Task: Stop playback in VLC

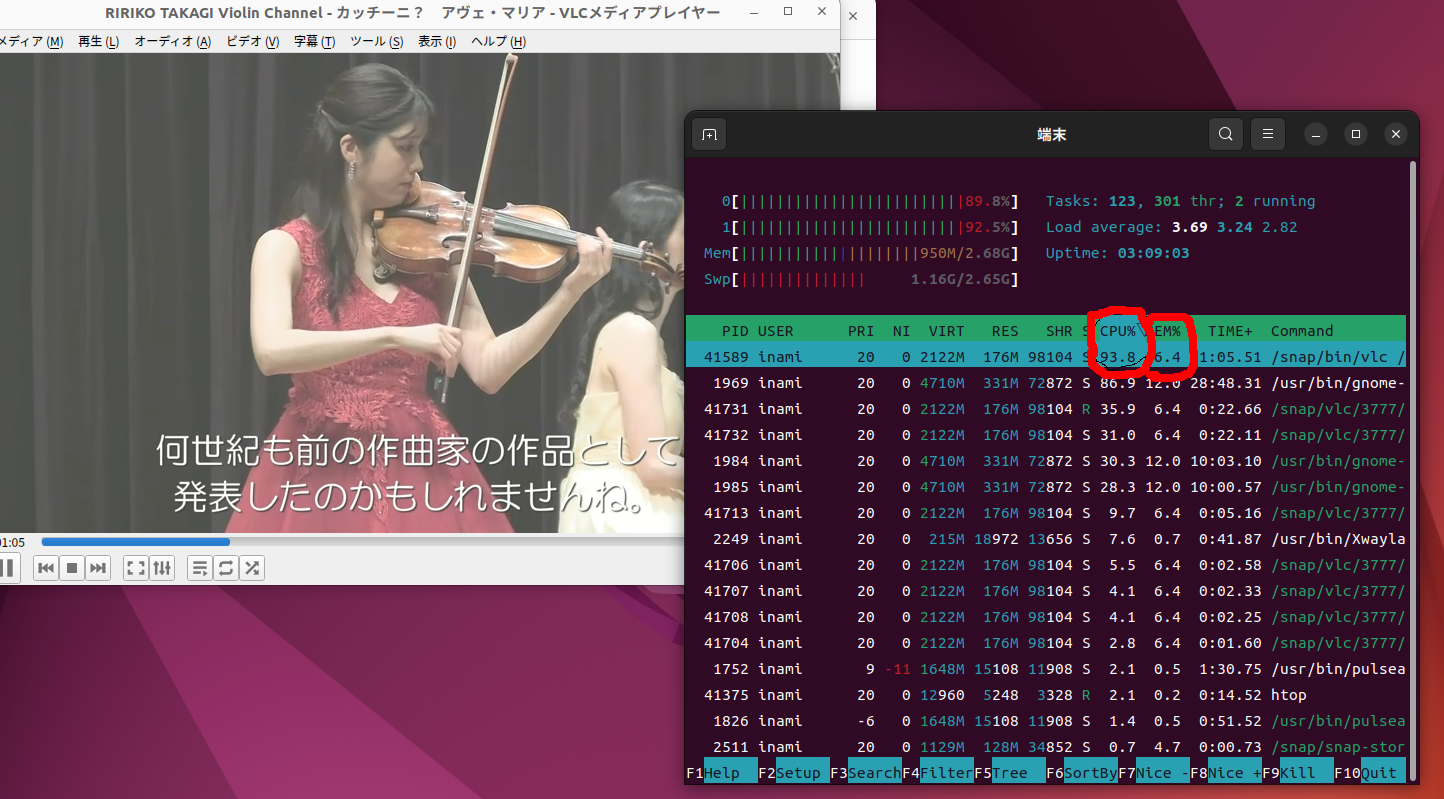Action: coord(72,568)
